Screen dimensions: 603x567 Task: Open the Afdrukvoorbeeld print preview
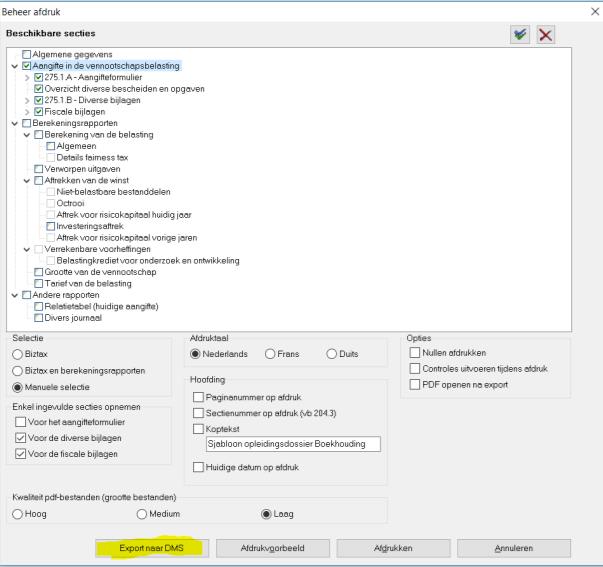(x=270, y=547)
